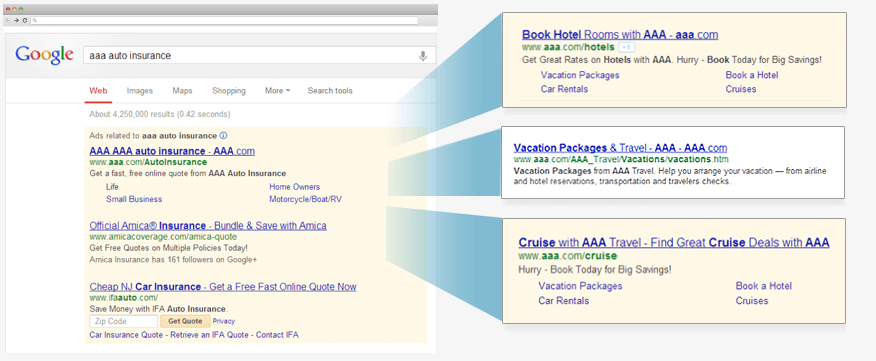This screenshot has width=876, height=361.
Task: Switch to the Maps tab
Action: click(x=182, y=91)
